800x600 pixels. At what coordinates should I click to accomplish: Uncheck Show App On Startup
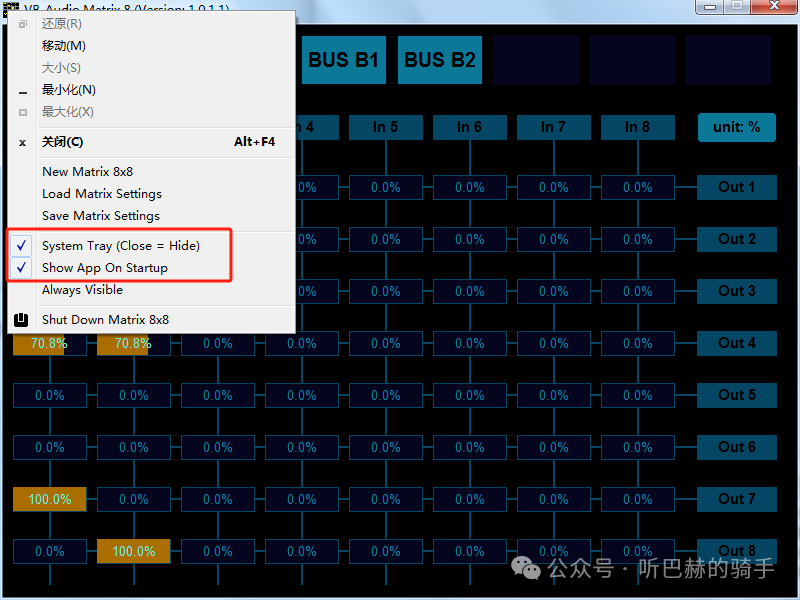(x=104, y=268)
